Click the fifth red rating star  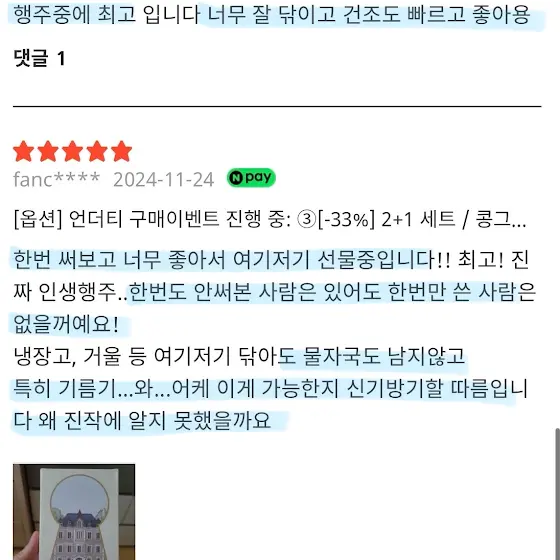pyautogui.click(x=121, y=151)
